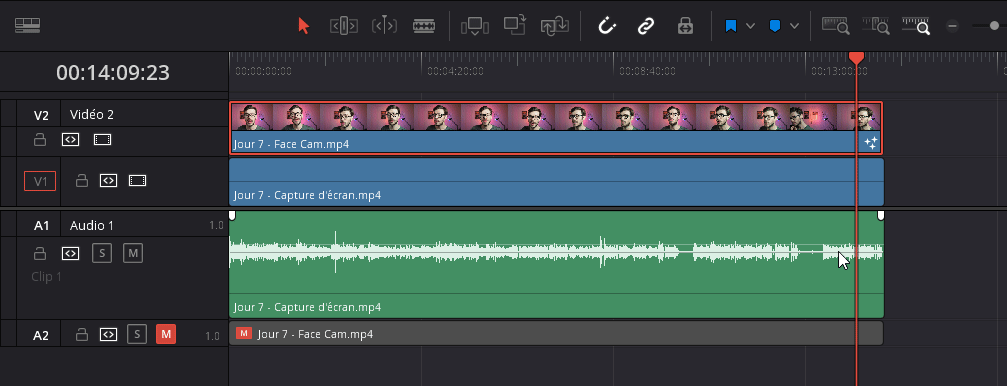
Task: Click the A1 track 1.0 channel value
Action: (x=216, y=225)
